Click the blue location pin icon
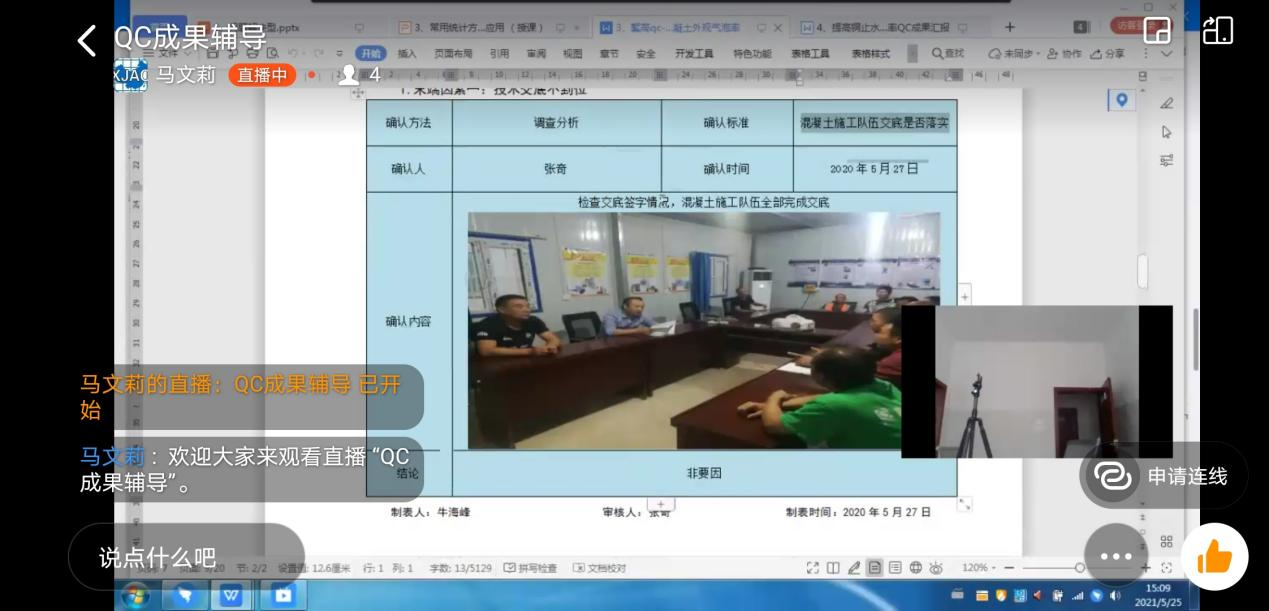1269x611 pixels. click(x=1122, y=100)
